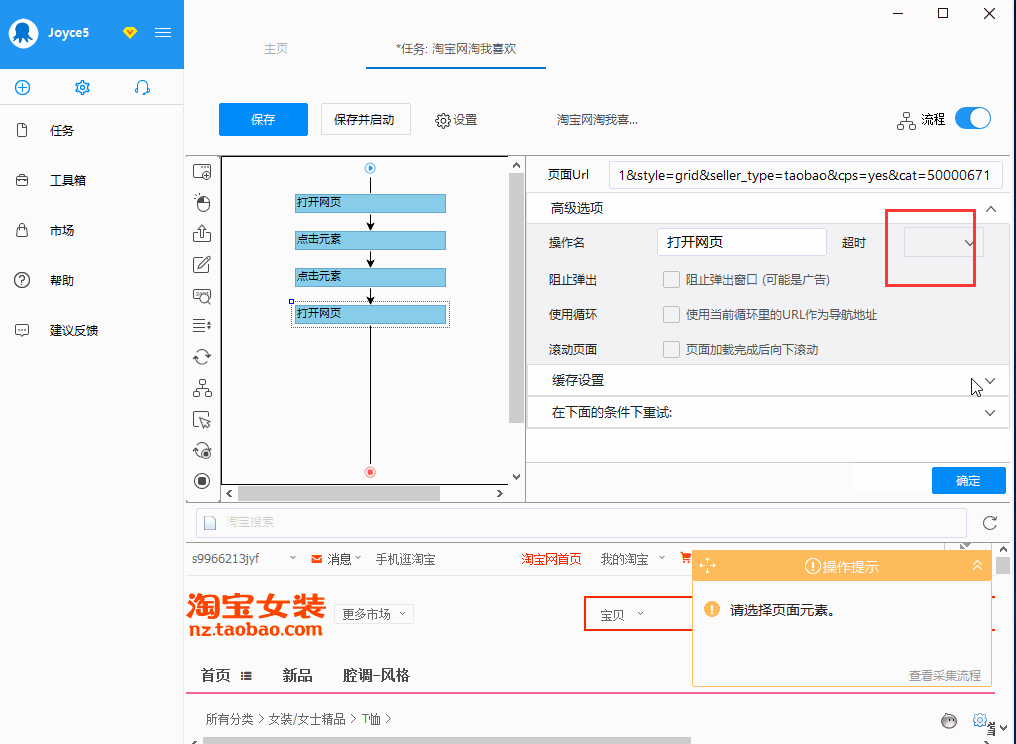Viewport: 1016px width, 744px height.
Task: Open the sidebar settings gear icon
Action: (82, 87)
